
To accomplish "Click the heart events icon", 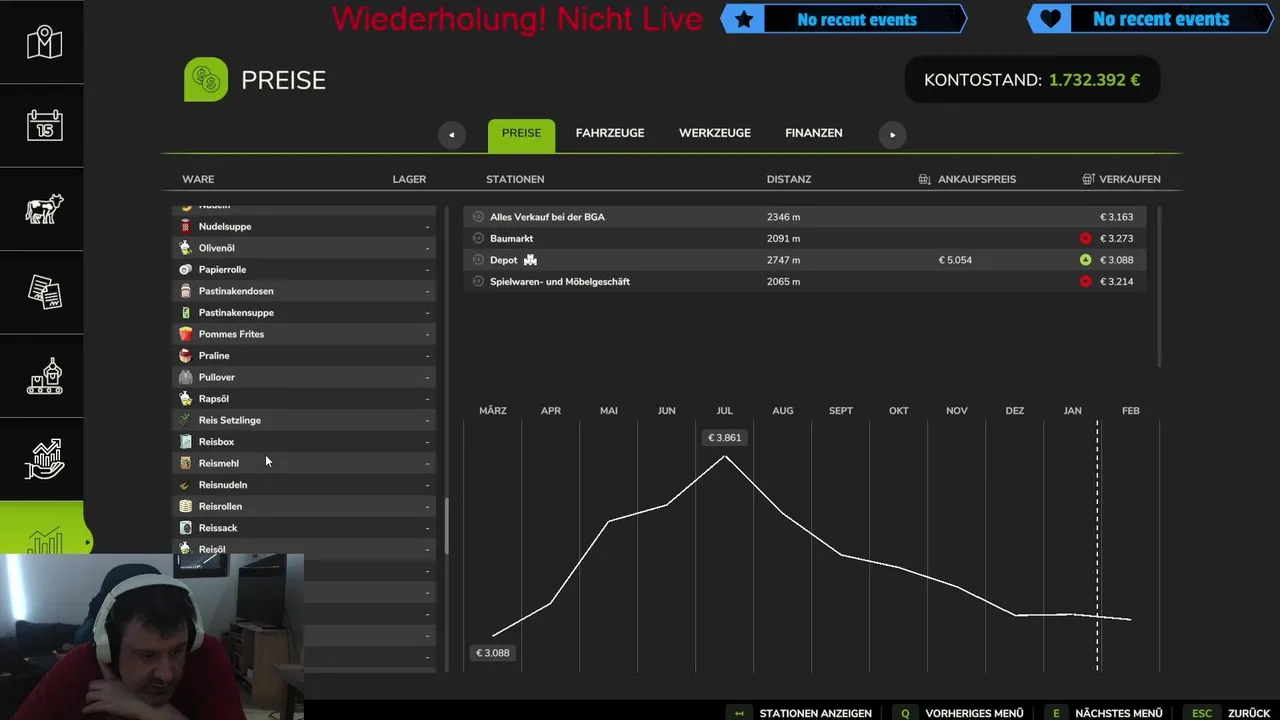I will click(x=1050, y=19).
